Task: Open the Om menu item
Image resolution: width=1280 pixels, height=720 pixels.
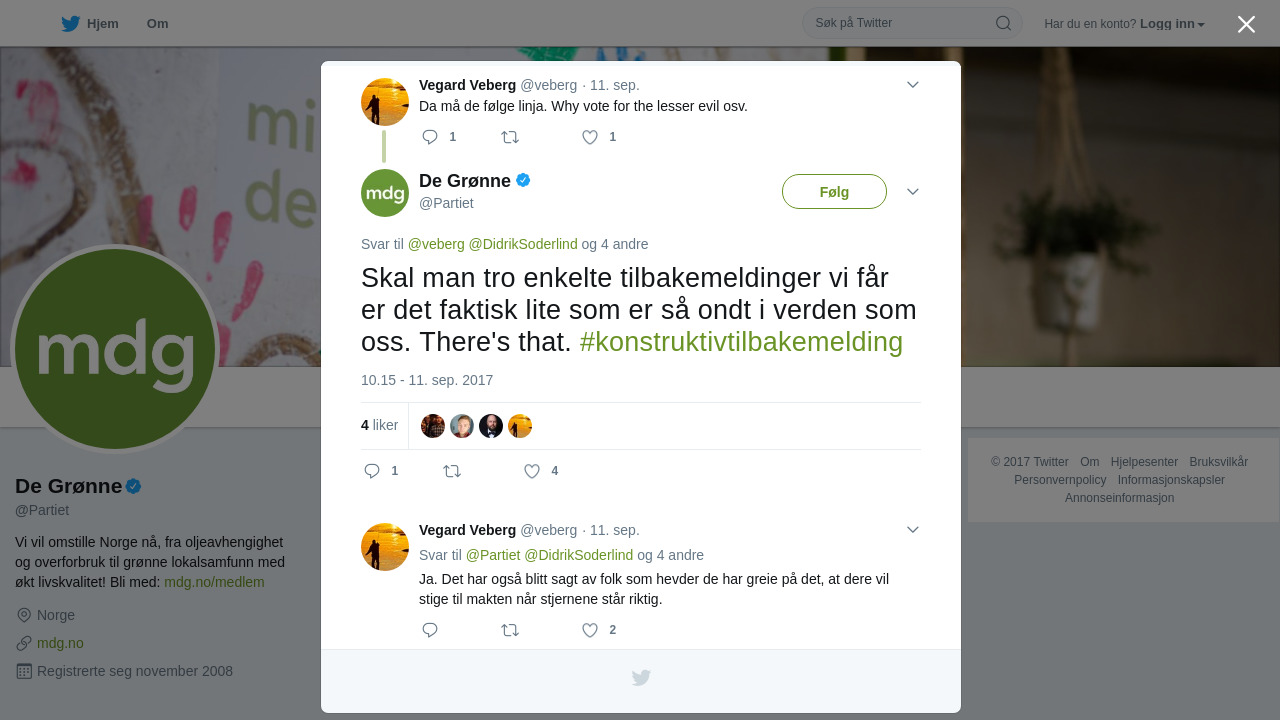Action: click(x=157, y=23)
